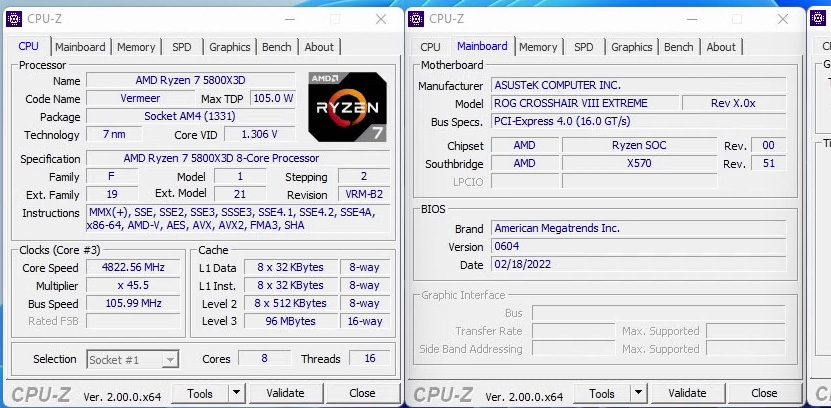Minimize the Mainboard CPU-Z window

tap(692, 19)
